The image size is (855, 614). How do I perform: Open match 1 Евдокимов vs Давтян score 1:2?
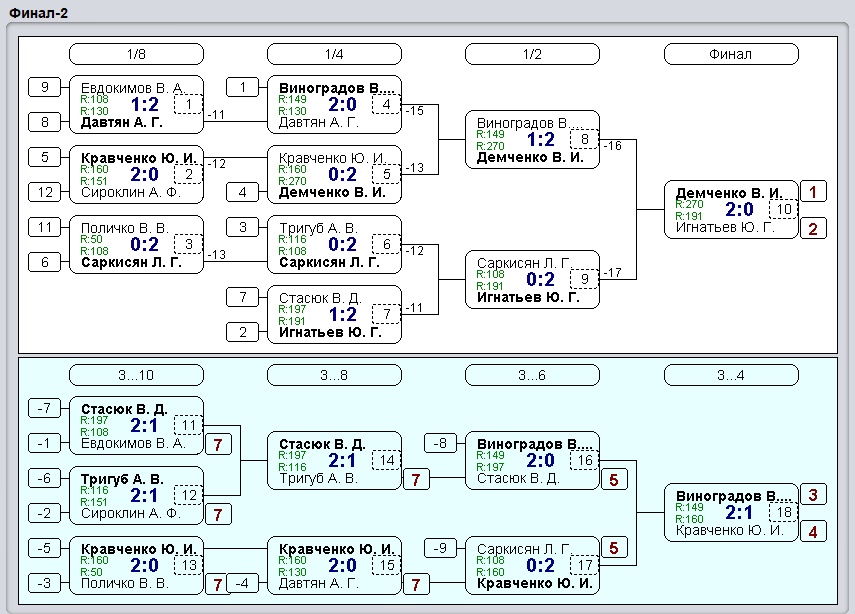[x=136, y=105]
